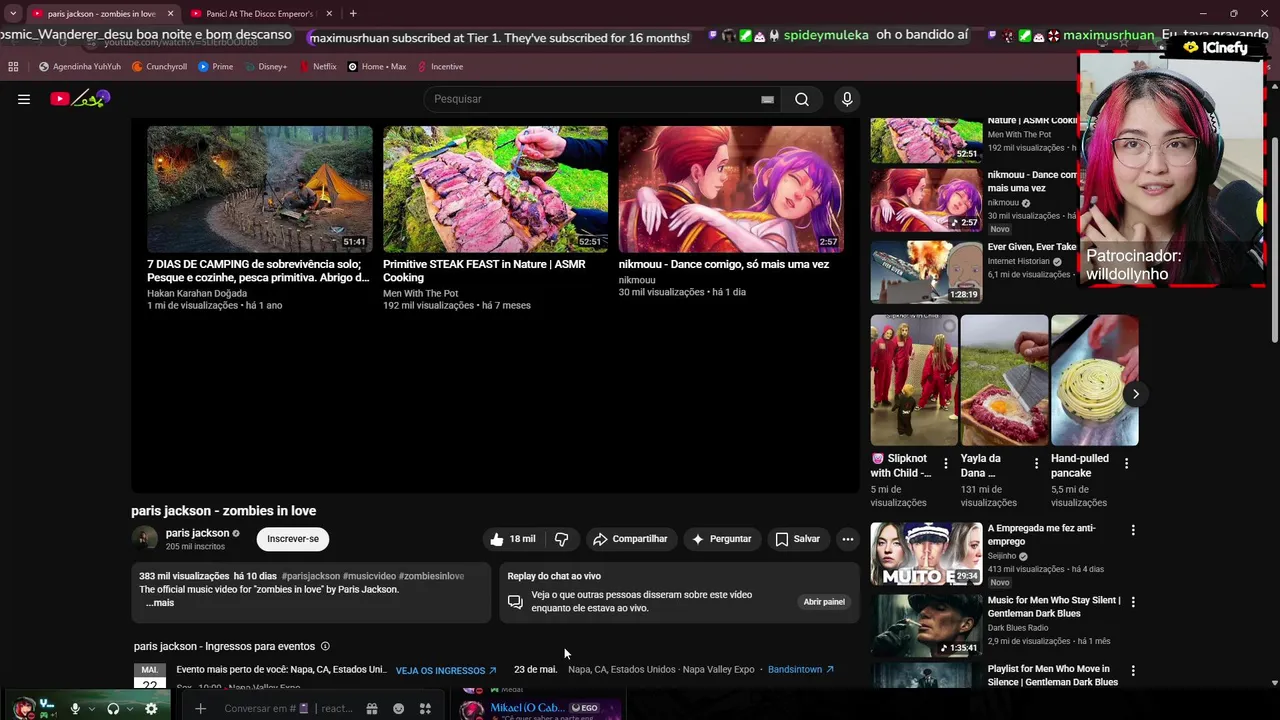Close the paris jackson browser tab
Screen dimensions: 1280x720
coord(170,14)
